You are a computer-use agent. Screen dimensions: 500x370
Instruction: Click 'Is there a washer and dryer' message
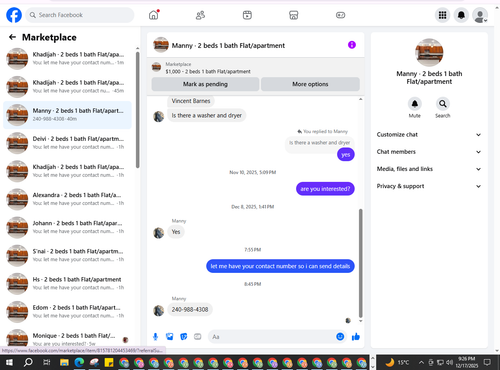coord(207,115)
